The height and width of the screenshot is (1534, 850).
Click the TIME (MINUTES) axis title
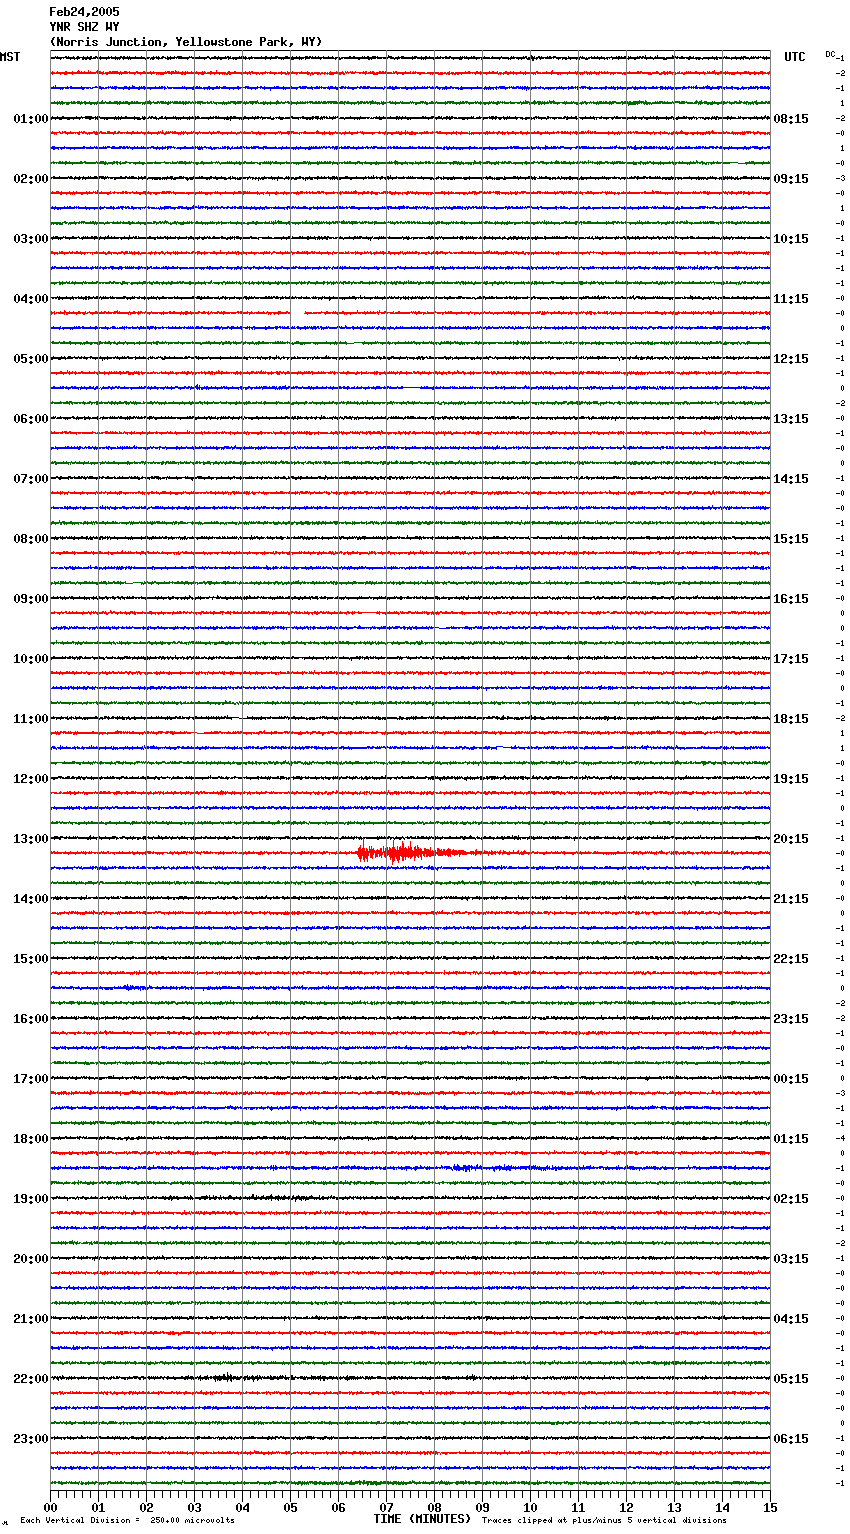422,1519
